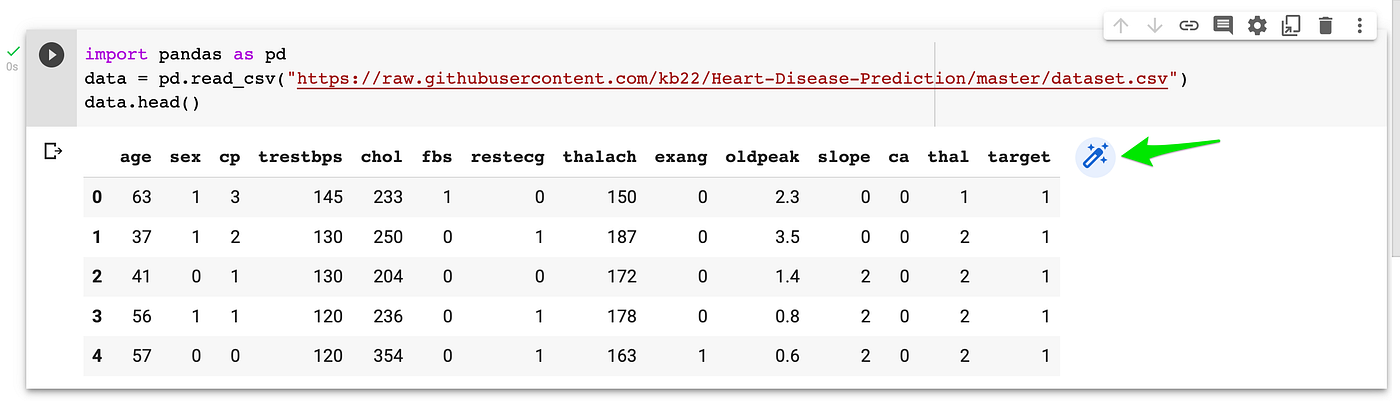This screenshot has width=1400, height=401.
Task: Move cell up with arrow icon
Action: point(1120,26)
